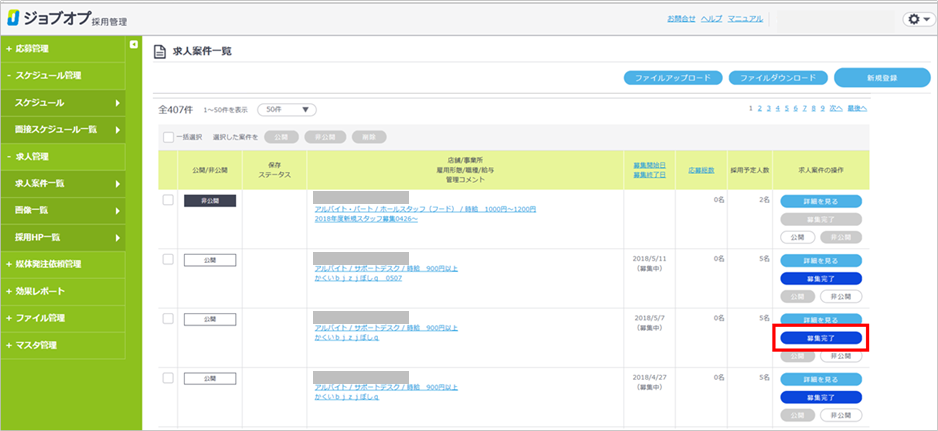Select checkbox of the 2018/5/11 job row
This screenshot has width=938, height=431.
(x=167, y=258)
